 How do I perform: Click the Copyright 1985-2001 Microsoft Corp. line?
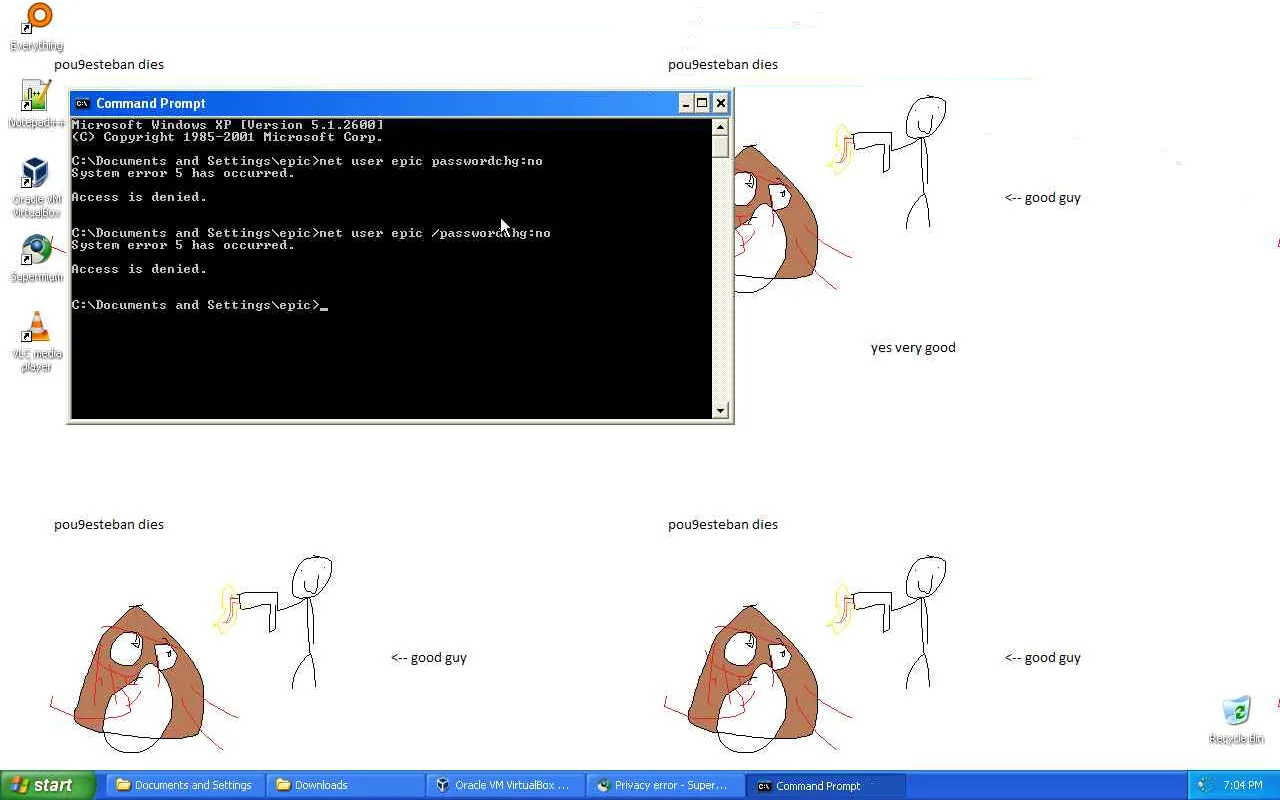pyautogui.click(x=228, y=137)
